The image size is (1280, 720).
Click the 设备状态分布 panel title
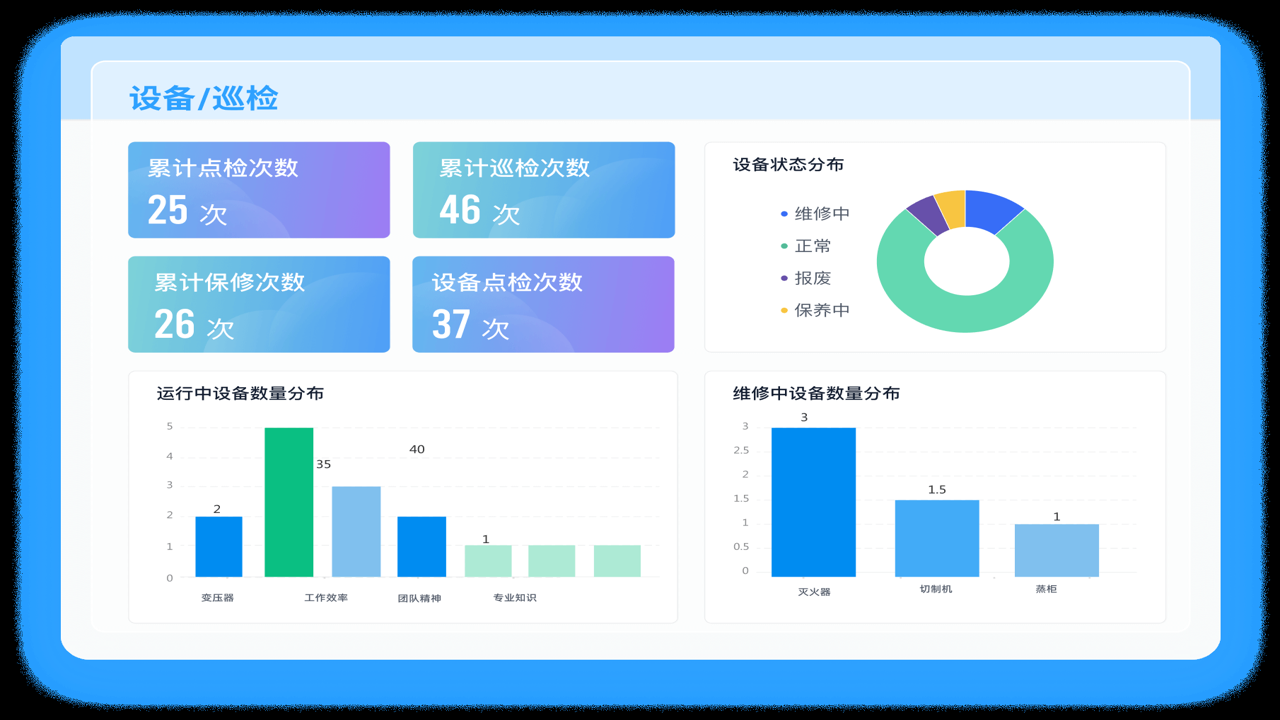point(789,165)
